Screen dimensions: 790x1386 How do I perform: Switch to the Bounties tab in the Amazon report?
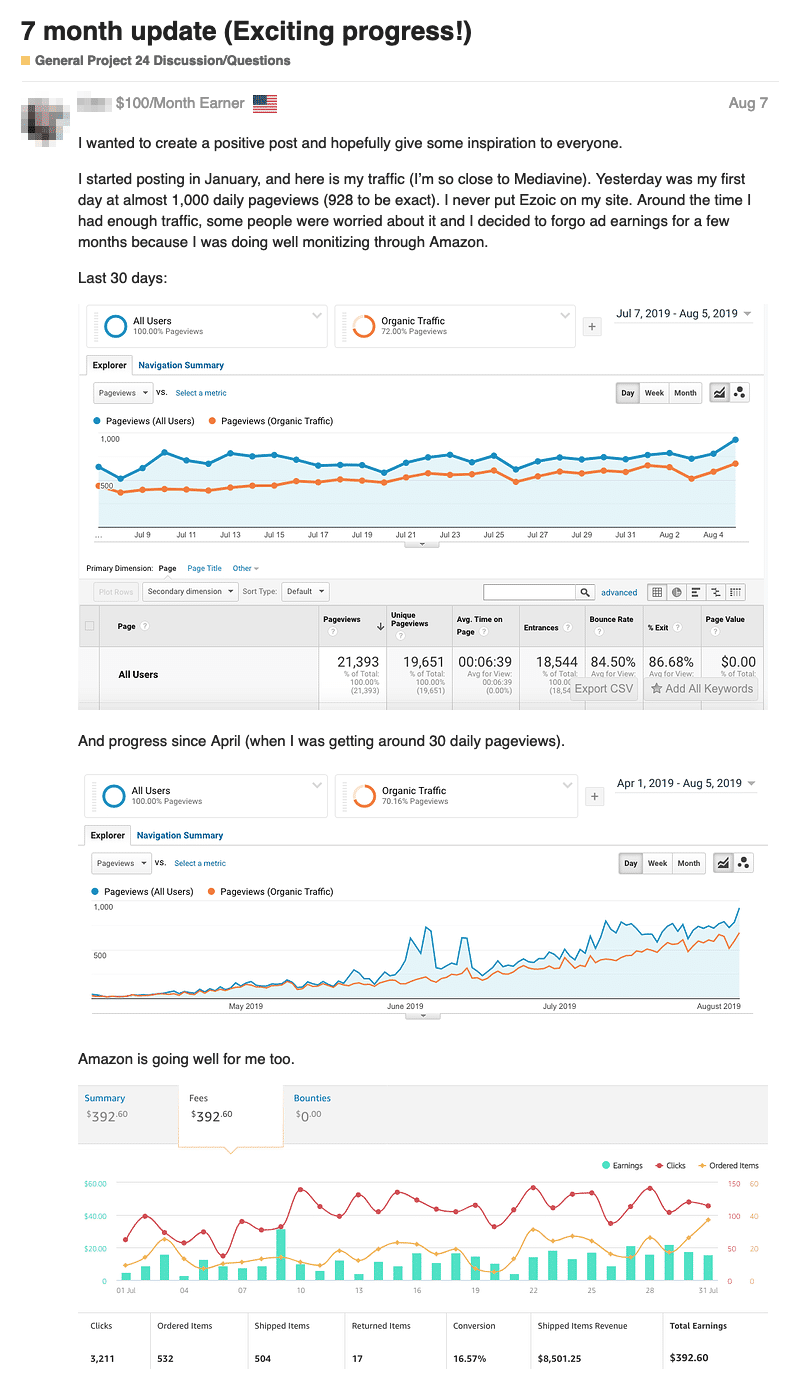coord(312,1098)
